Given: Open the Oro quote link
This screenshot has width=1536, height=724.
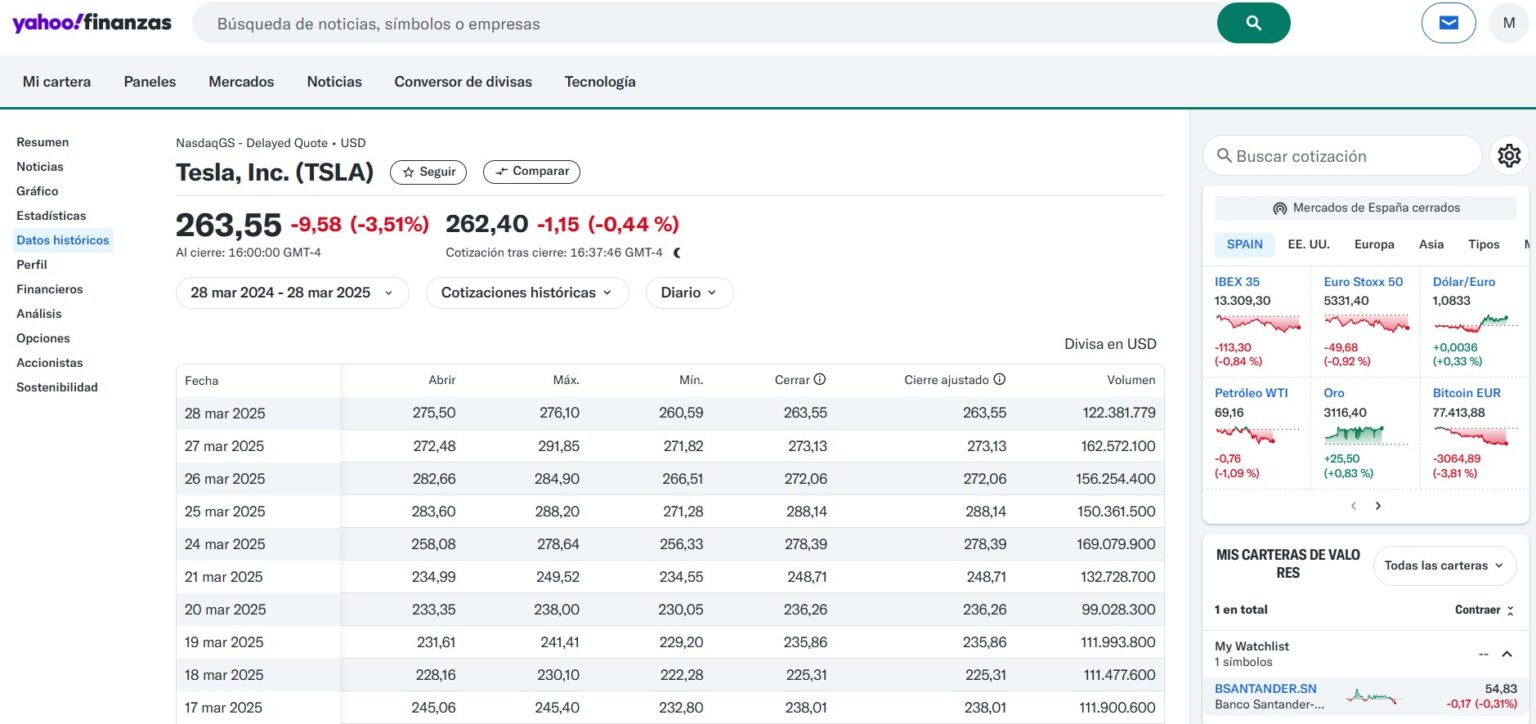Looking at the screenshot, I should [x=1334, y=393].
